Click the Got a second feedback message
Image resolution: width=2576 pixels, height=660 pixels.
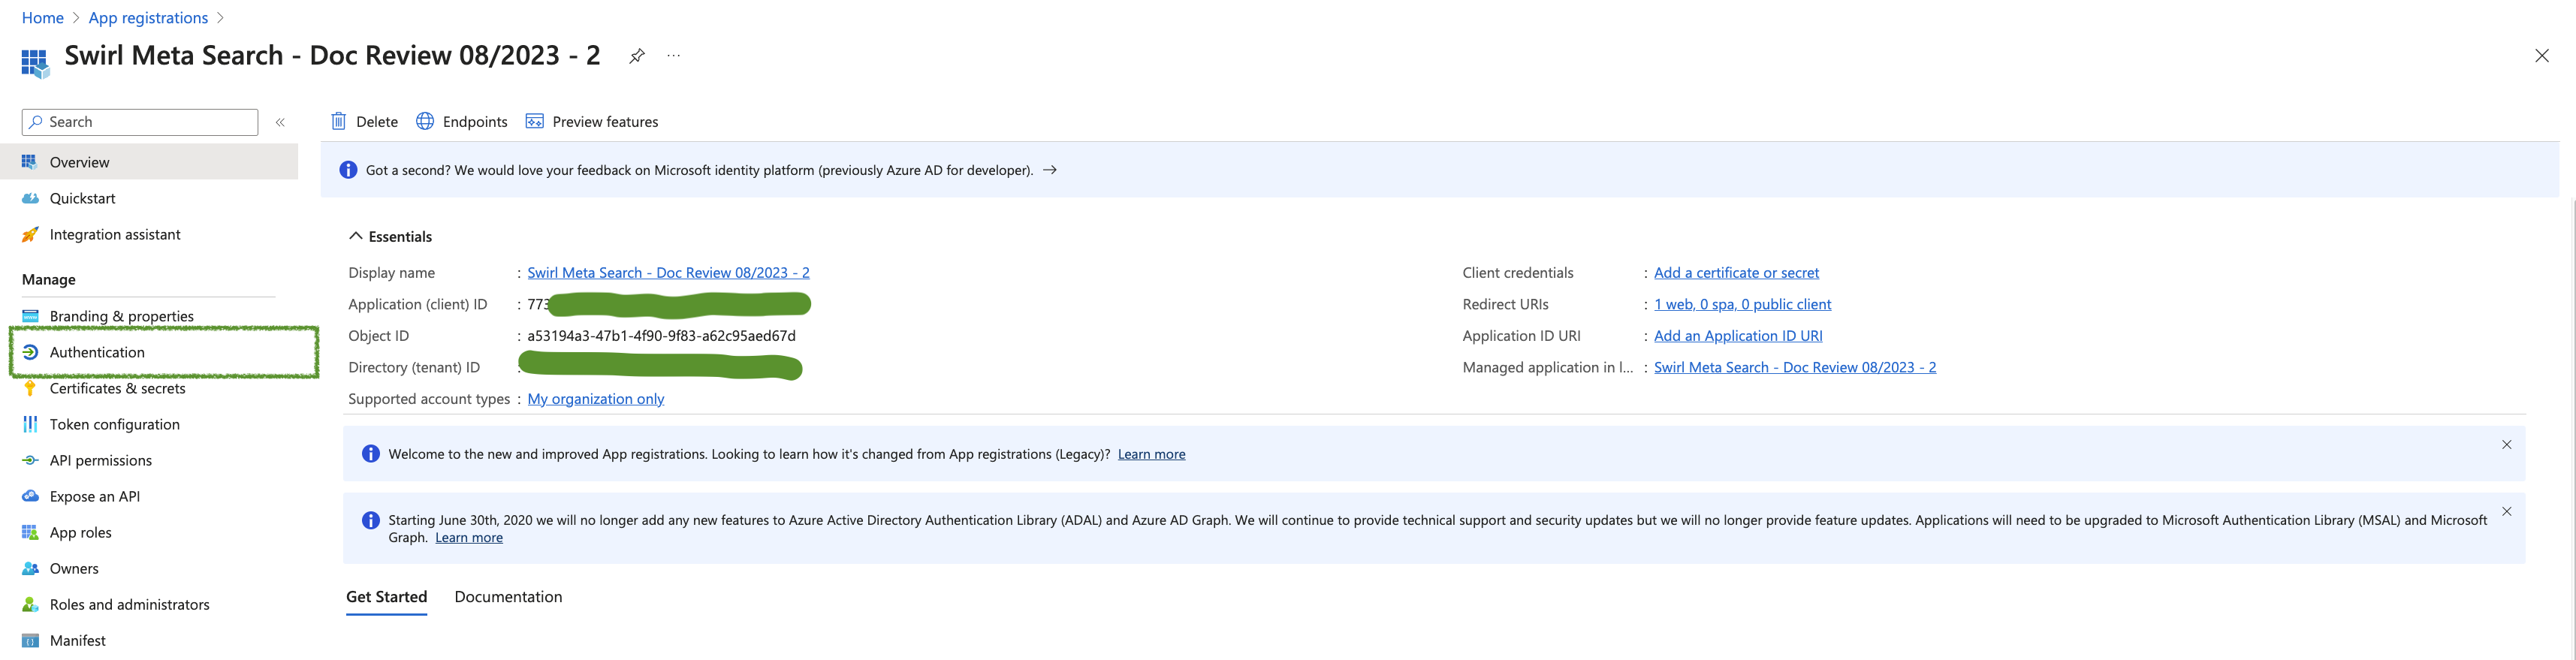[x=699, y=170]
